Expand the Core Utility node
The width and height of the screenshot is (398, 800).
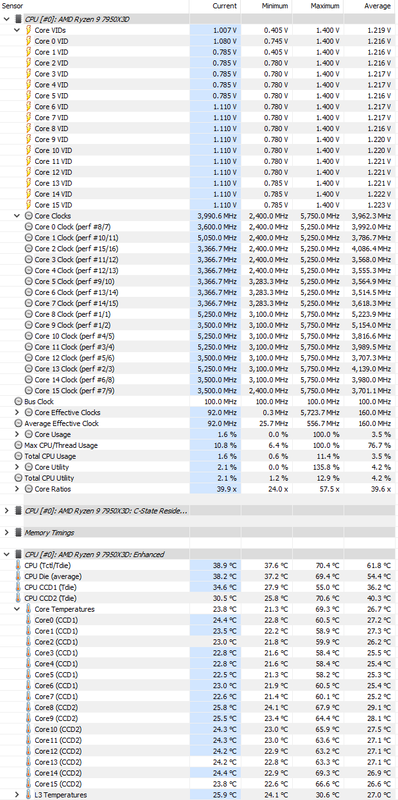(17, 467)
